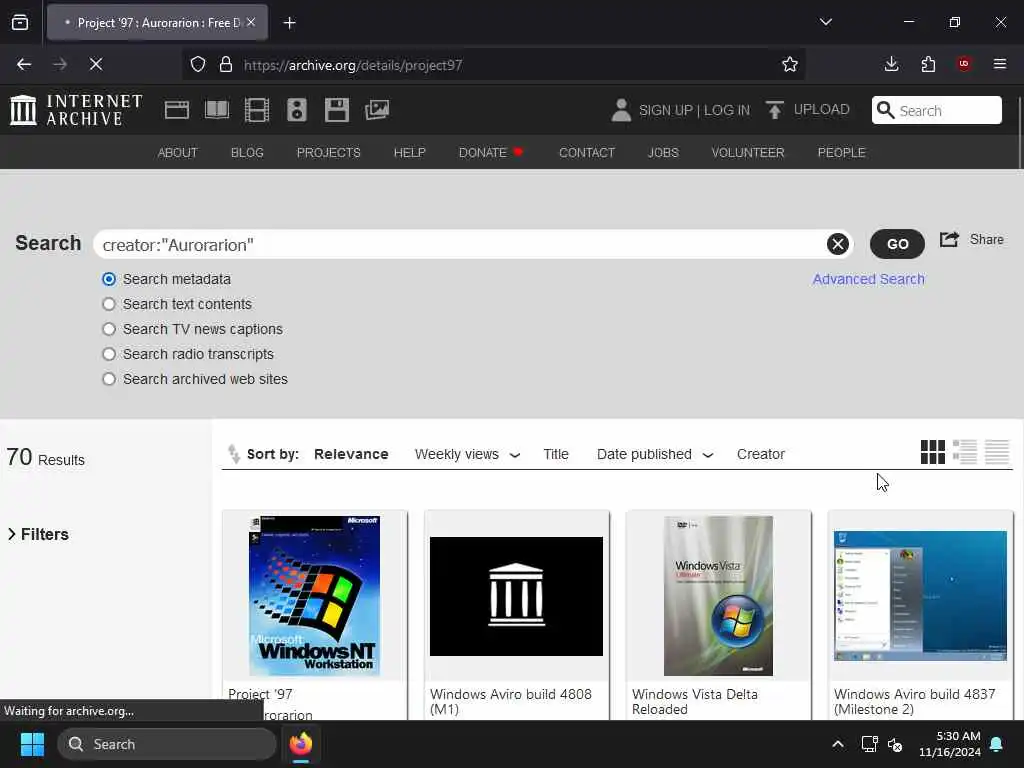Open VOLUNTEER nav menu item
Image resolution: width=1024 pixels, height=768 pixels.
coord(748,152)
